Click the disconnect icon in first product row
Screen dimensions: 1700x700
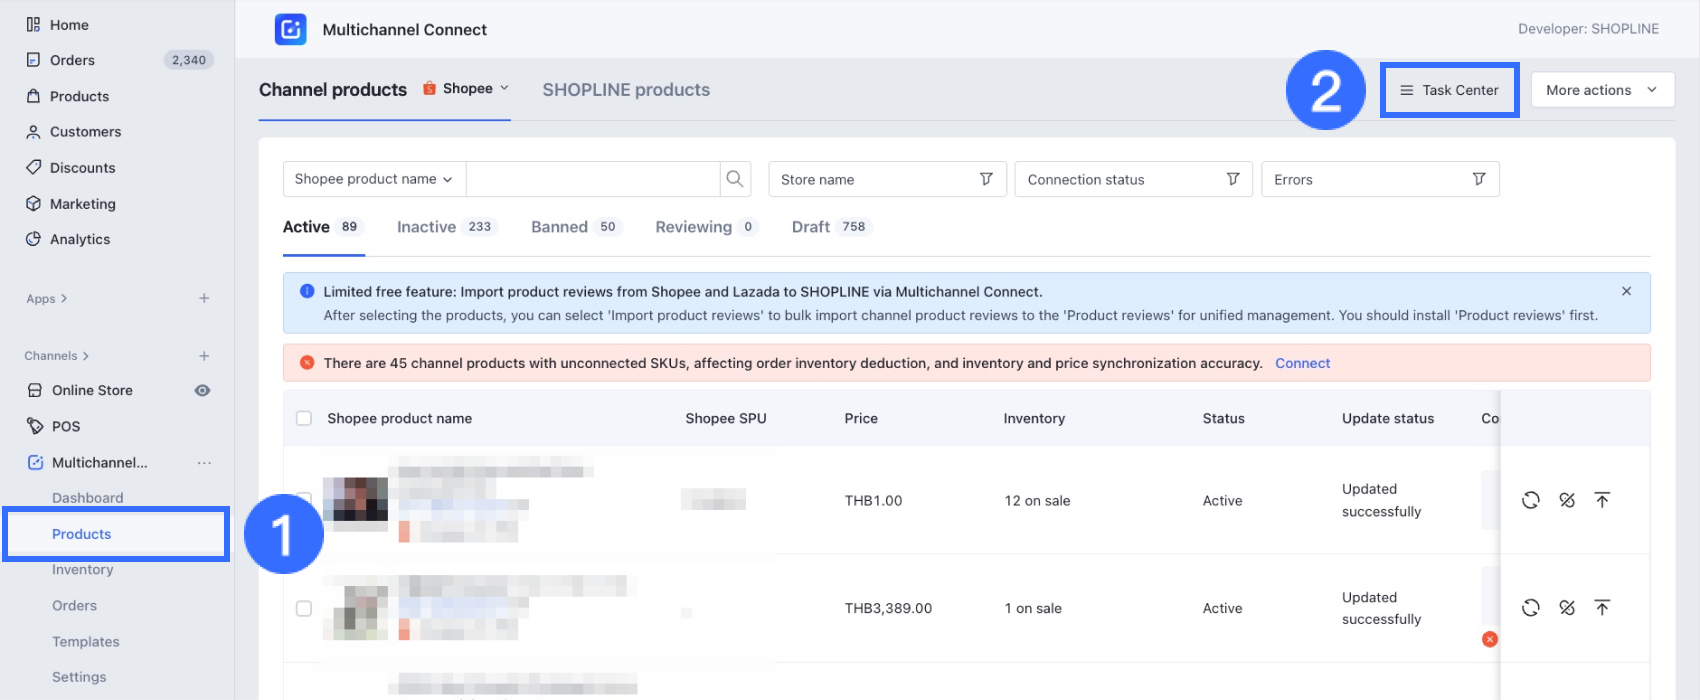click(x=1567, y=500)
